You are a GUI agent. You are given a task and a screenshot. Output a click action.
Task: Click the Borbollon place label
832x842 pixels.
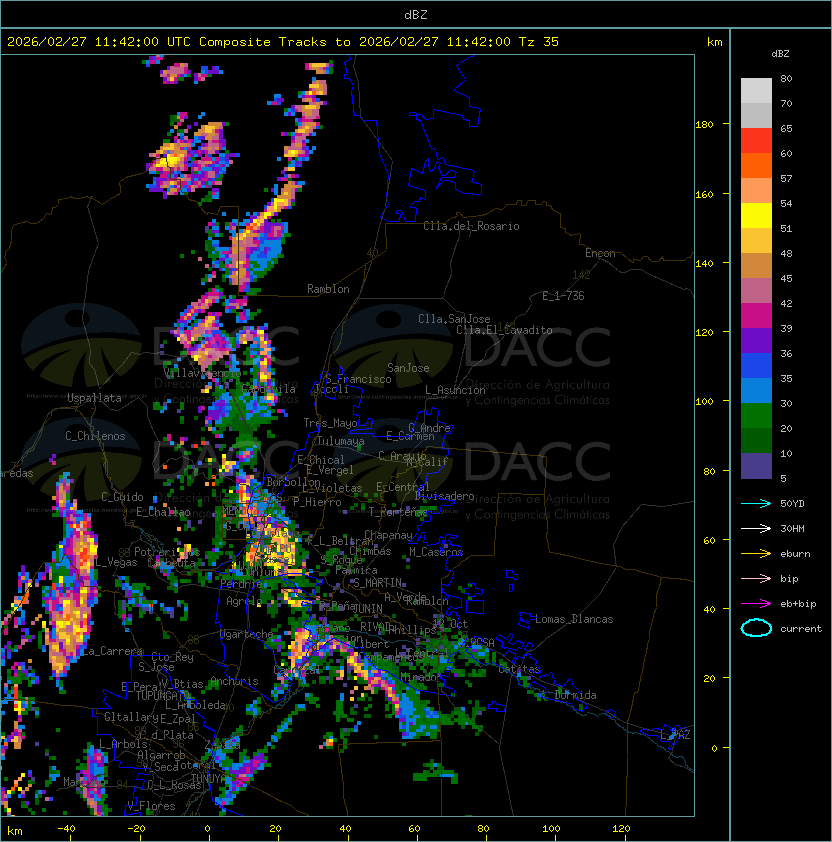coord(293,482)
